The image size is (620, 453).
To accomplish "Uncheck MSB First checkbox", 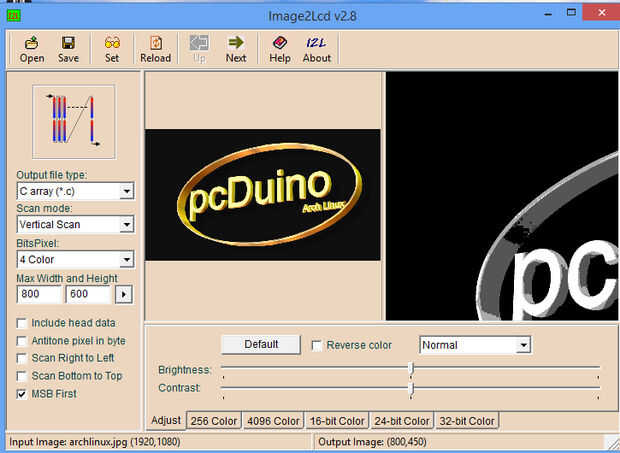I will pyautogui.click(x=22, y=394).
